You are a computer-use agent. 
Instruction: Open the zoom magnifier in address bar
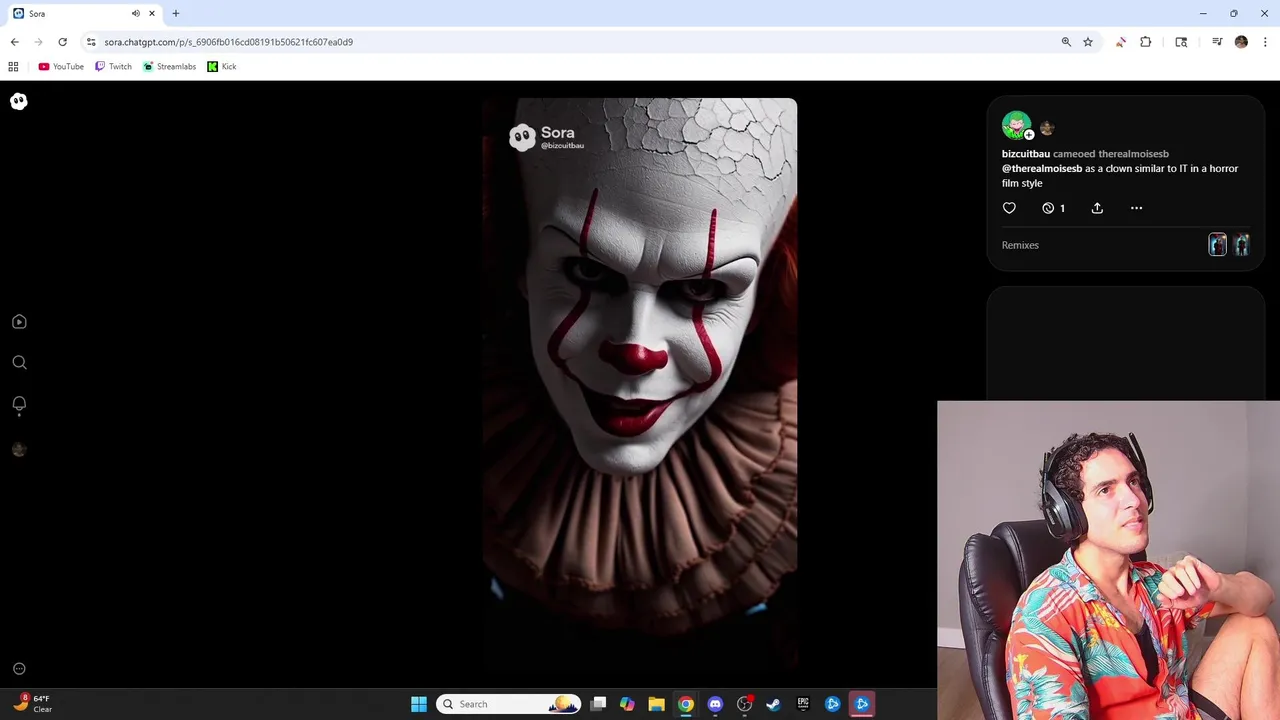pyautogui.click(x=1066, y=42)
